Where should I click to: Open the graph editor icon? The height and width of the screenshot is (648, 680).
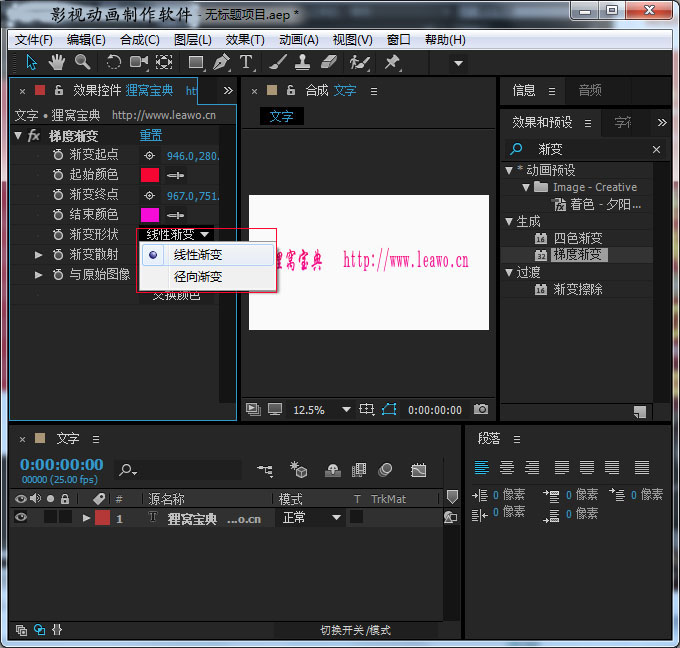point(418,470)
